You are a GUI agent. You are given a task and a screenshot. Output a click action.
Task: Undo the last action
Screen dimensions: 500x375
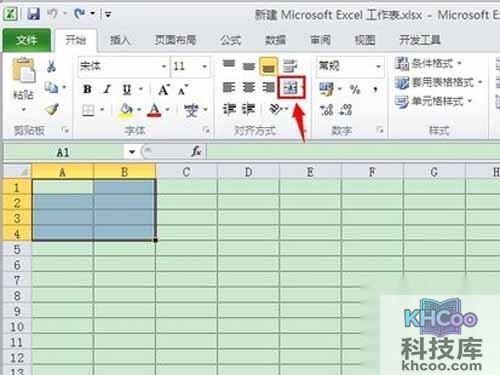pos(52,14)
